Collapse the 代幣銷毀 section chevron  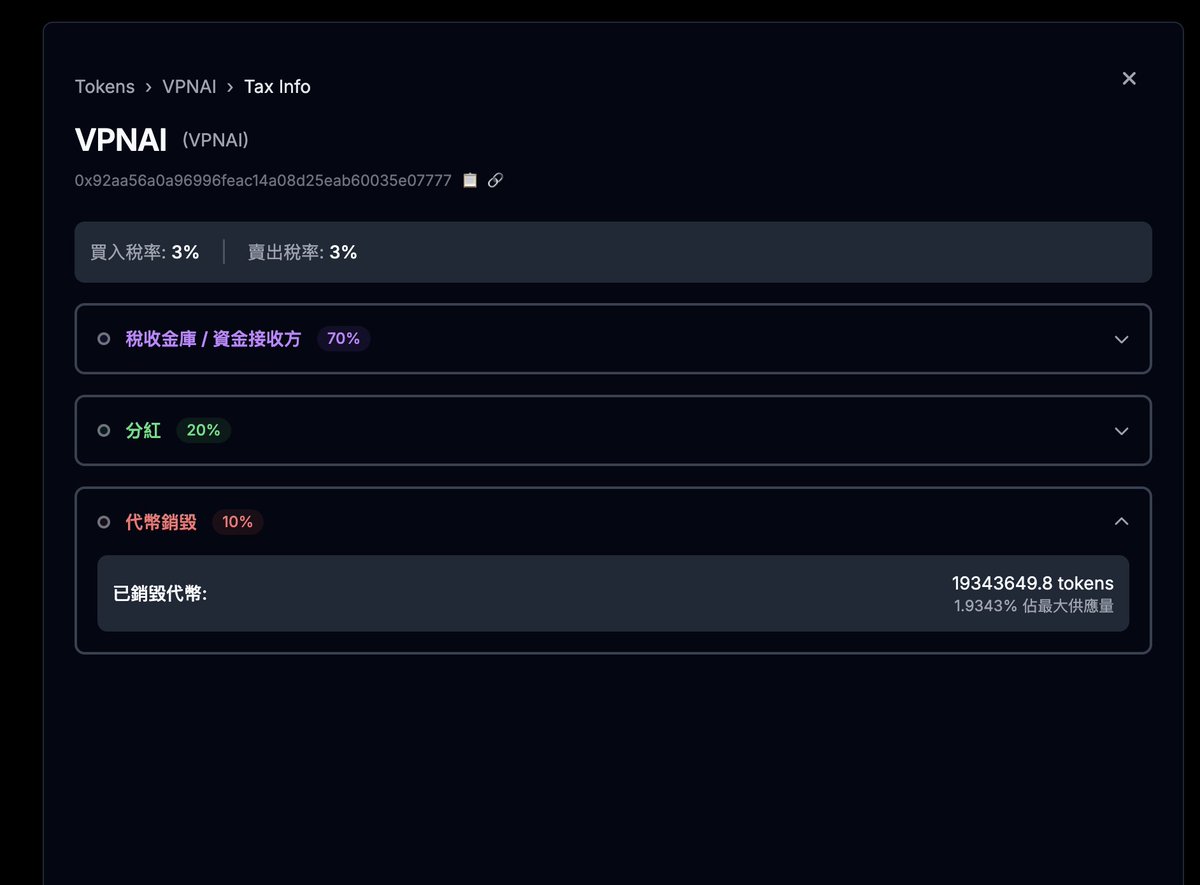point(1122,522)
